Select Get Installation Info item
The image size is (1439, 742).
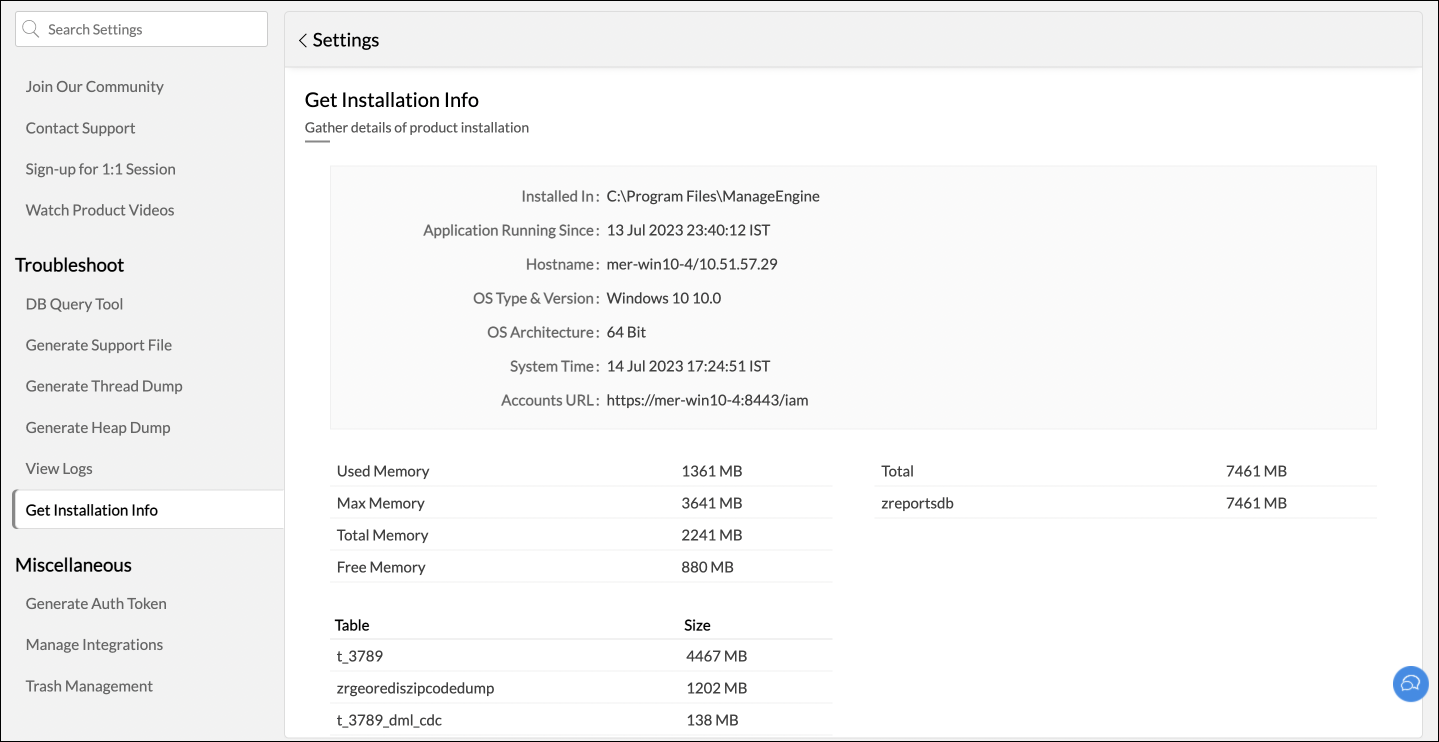coord(92,510)
